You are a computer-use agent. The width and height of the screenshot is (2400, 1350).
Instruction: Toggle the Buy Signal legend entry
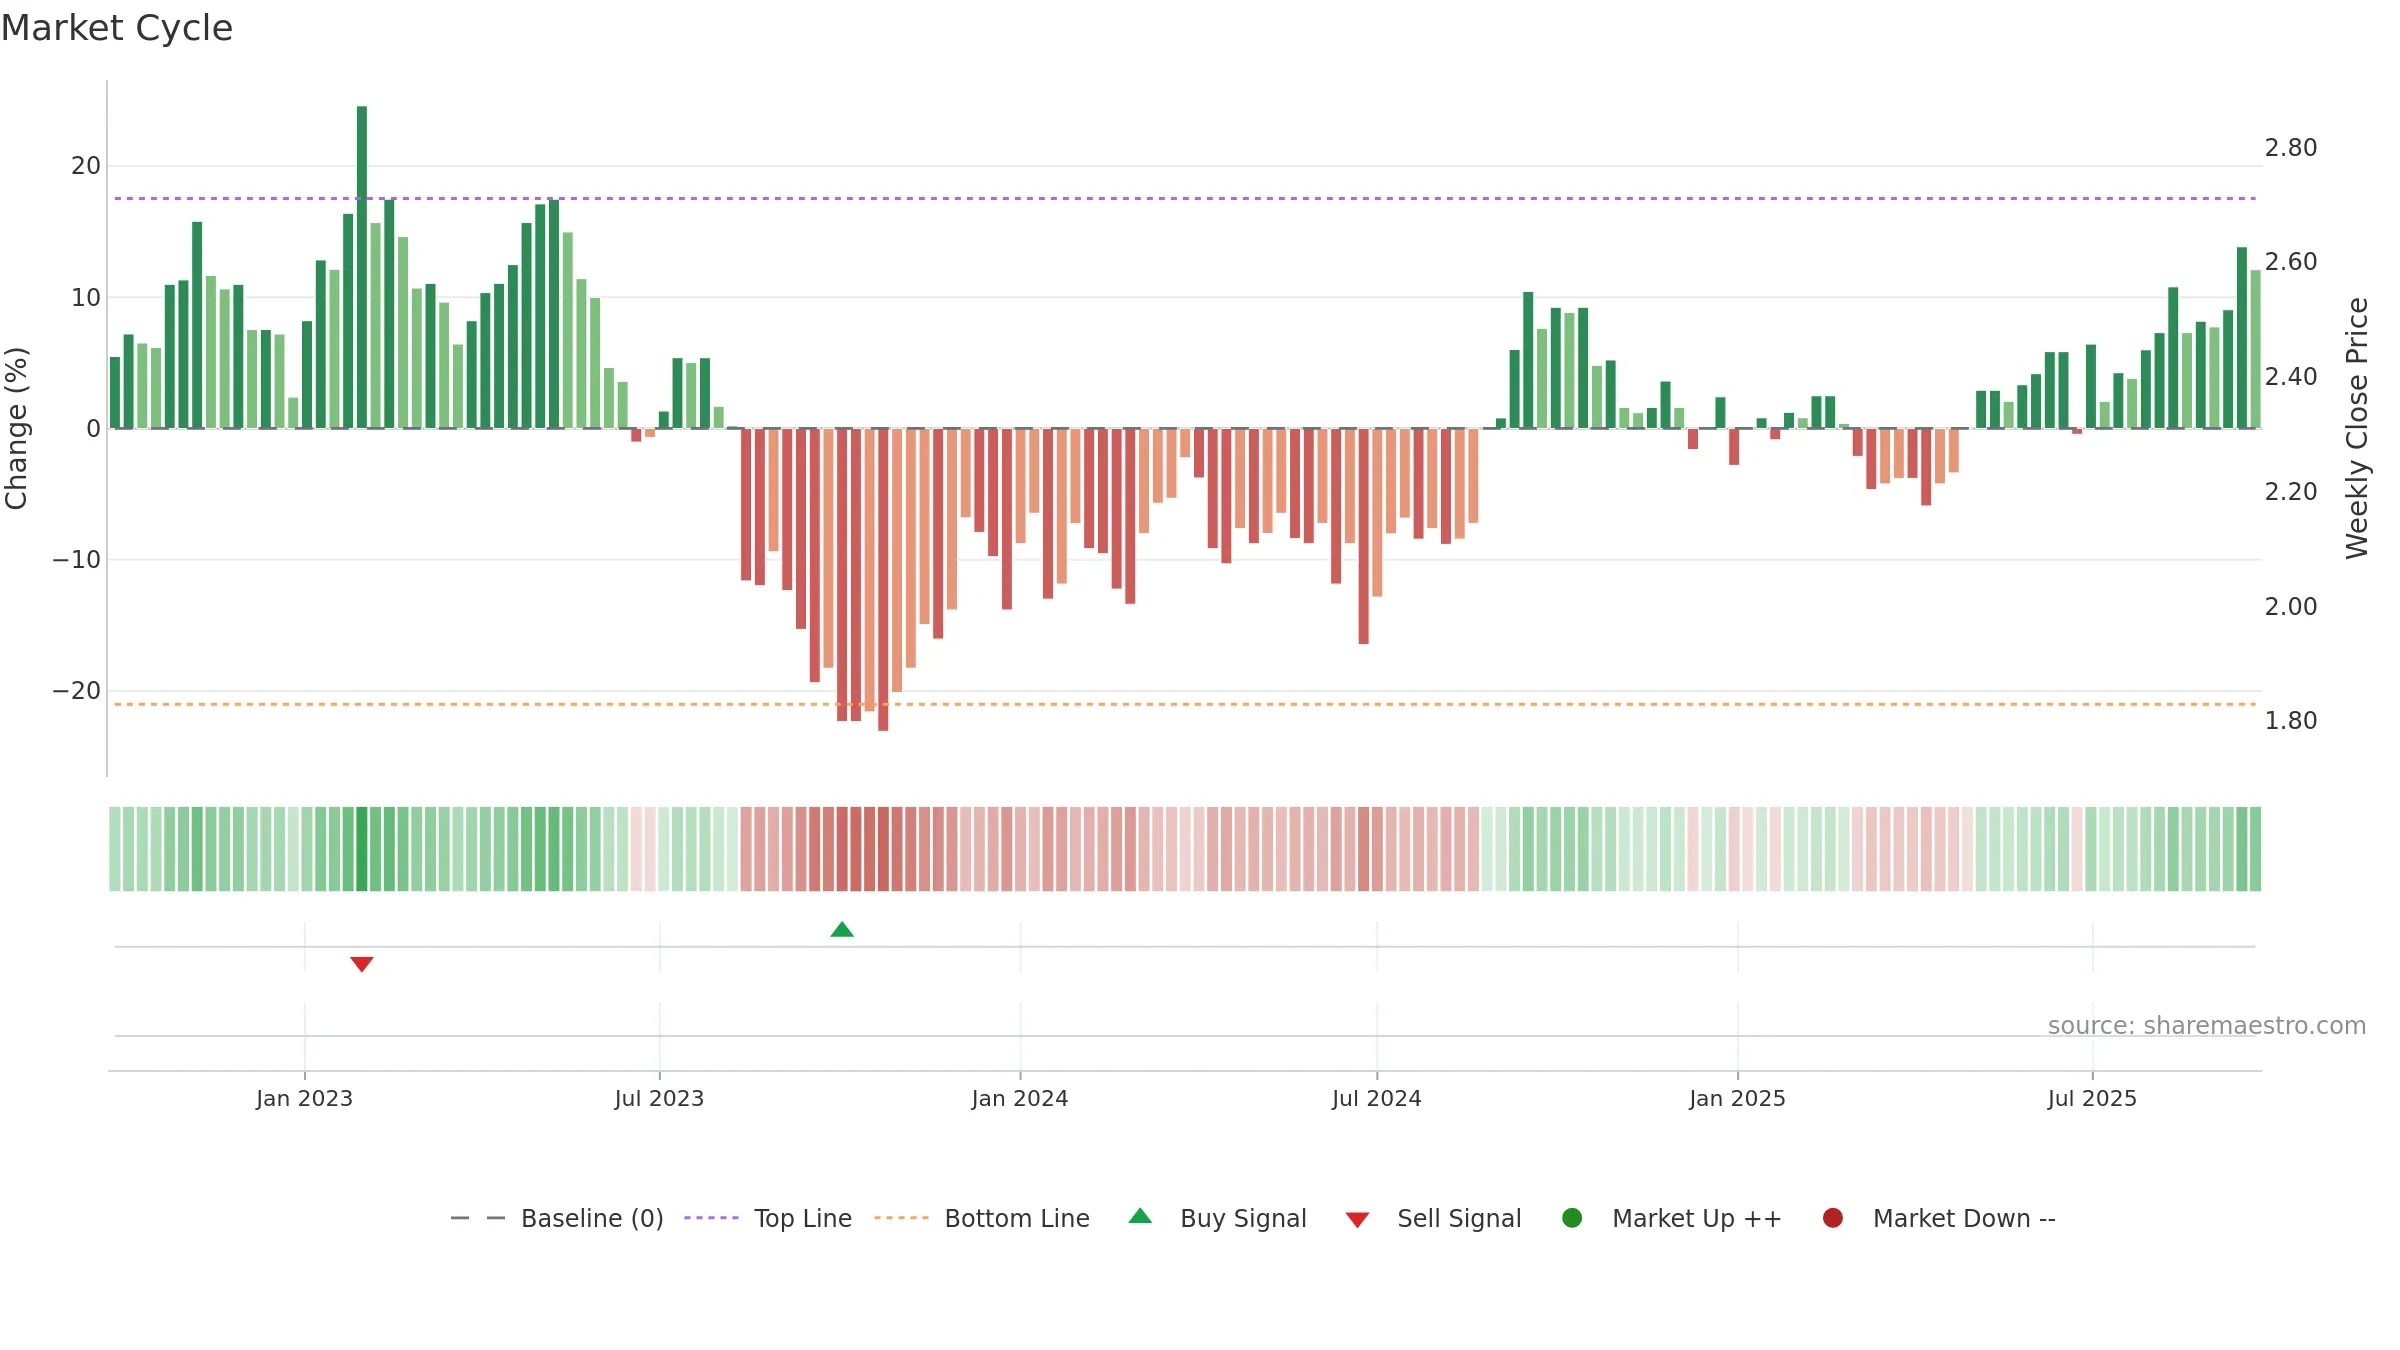point(1218,1219)
